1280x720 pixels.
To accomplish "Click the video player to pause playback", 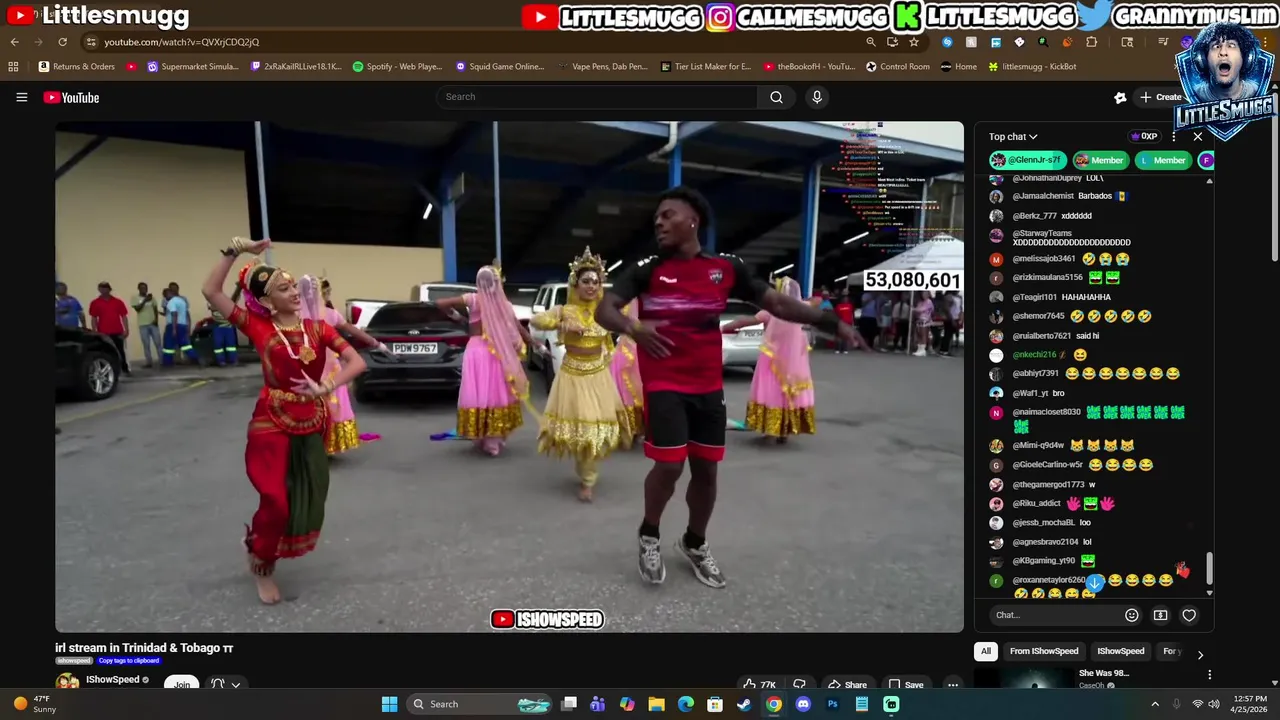I will pyautogui.click(x=509, y=377).
